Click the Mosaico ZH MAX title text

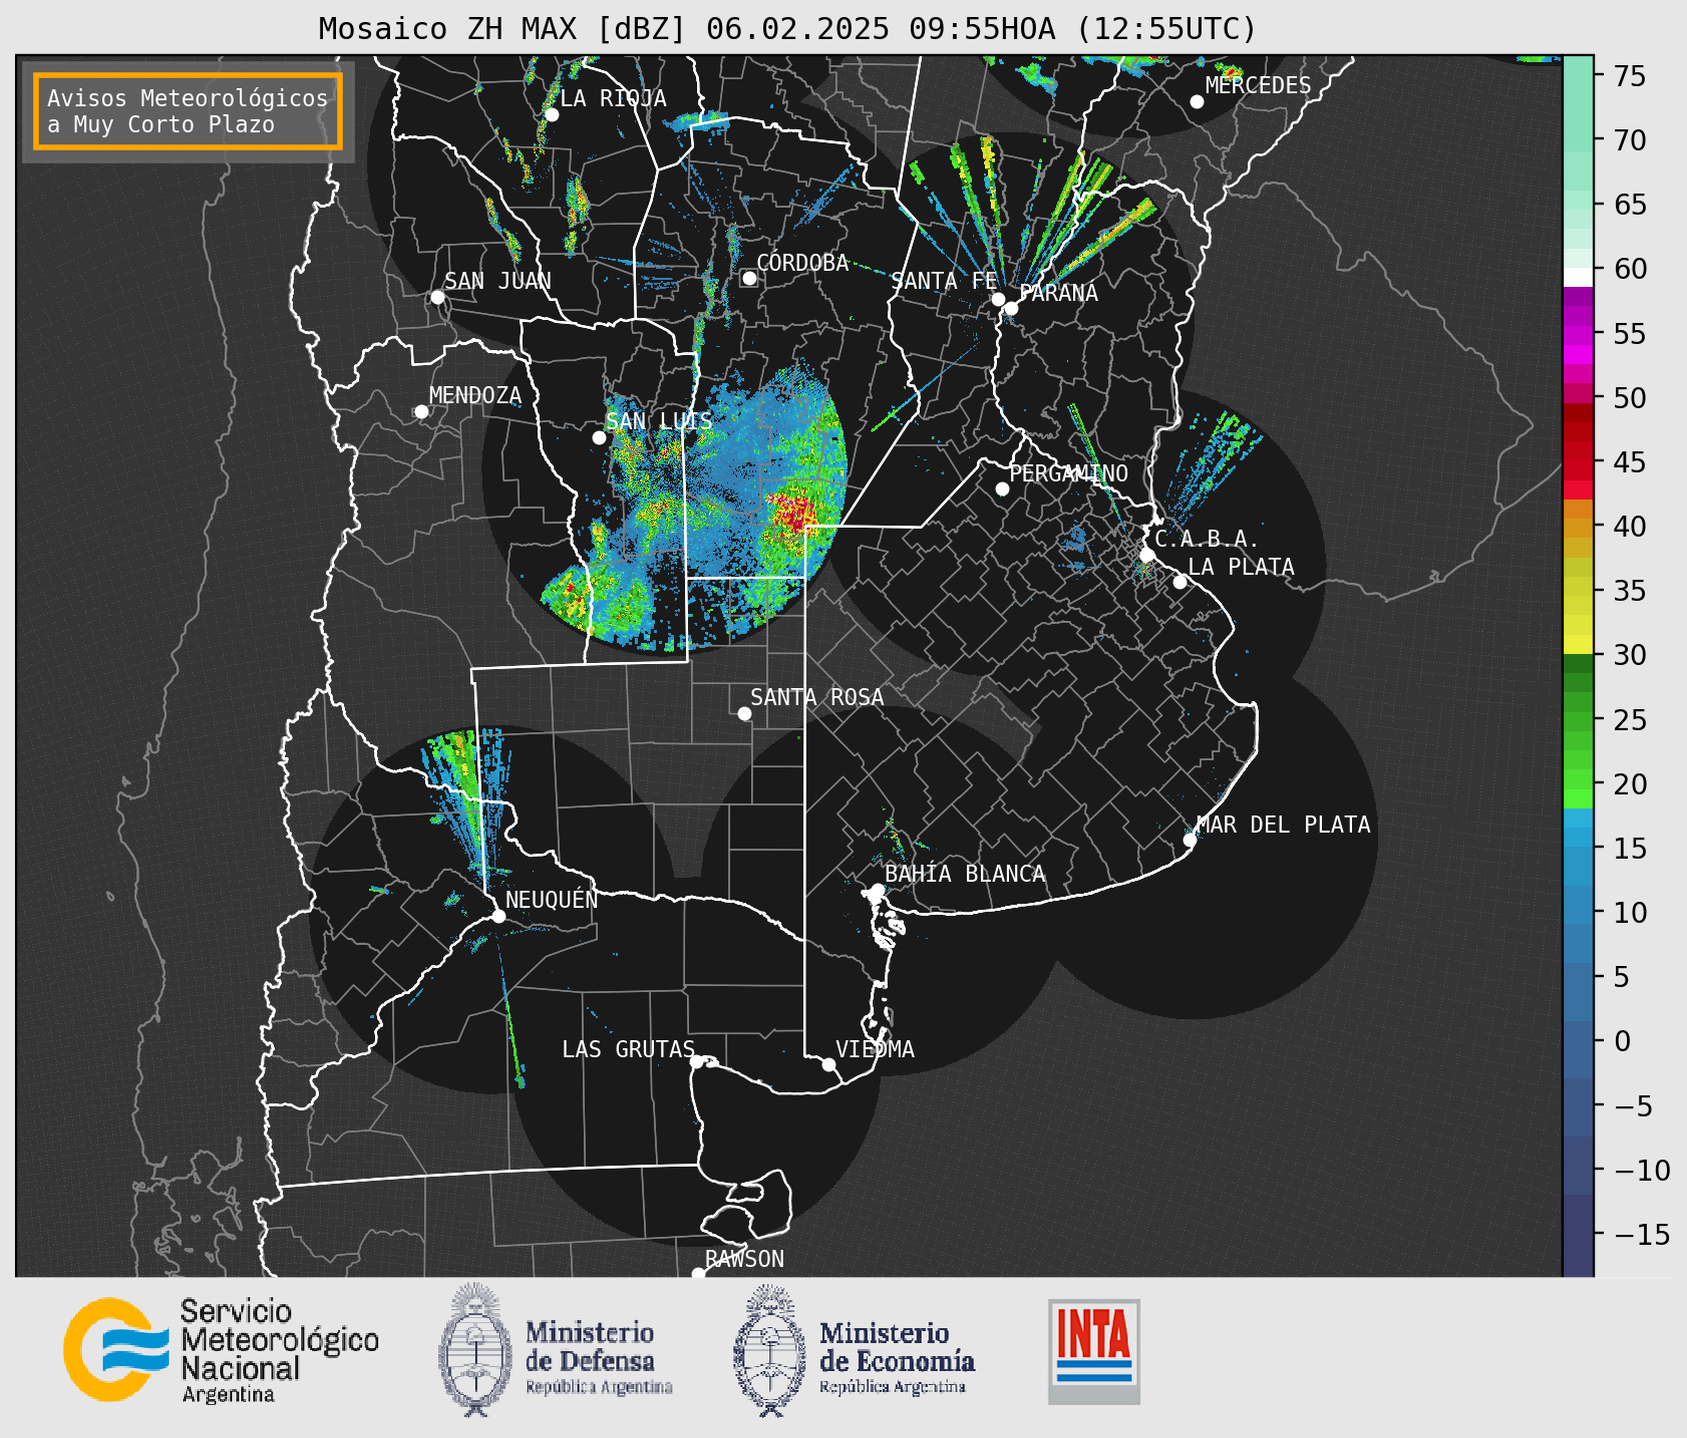point(787,29)
